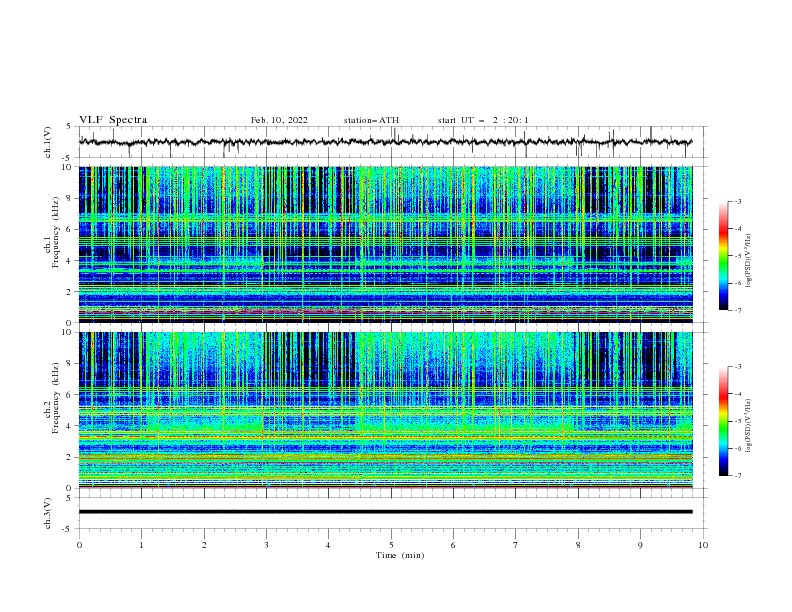Click the "ch.1(V)" waveform axis label
792x612 pixels.
click(48, 142)
